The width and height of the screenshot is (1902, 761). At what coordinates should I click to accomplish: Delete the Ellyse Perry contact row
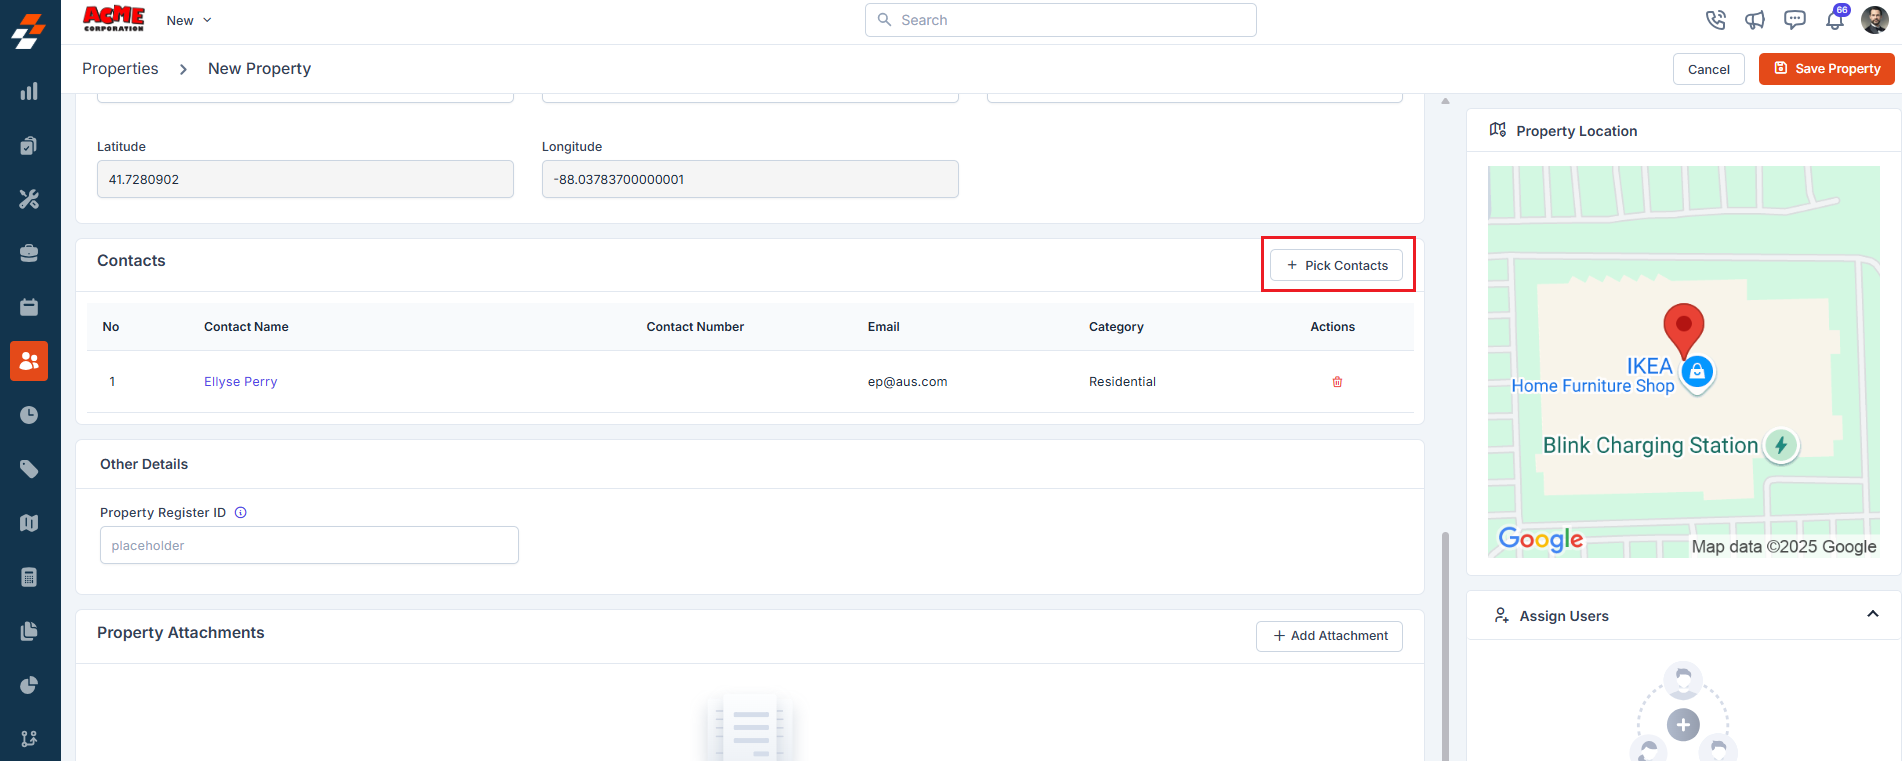point(1337,382)
